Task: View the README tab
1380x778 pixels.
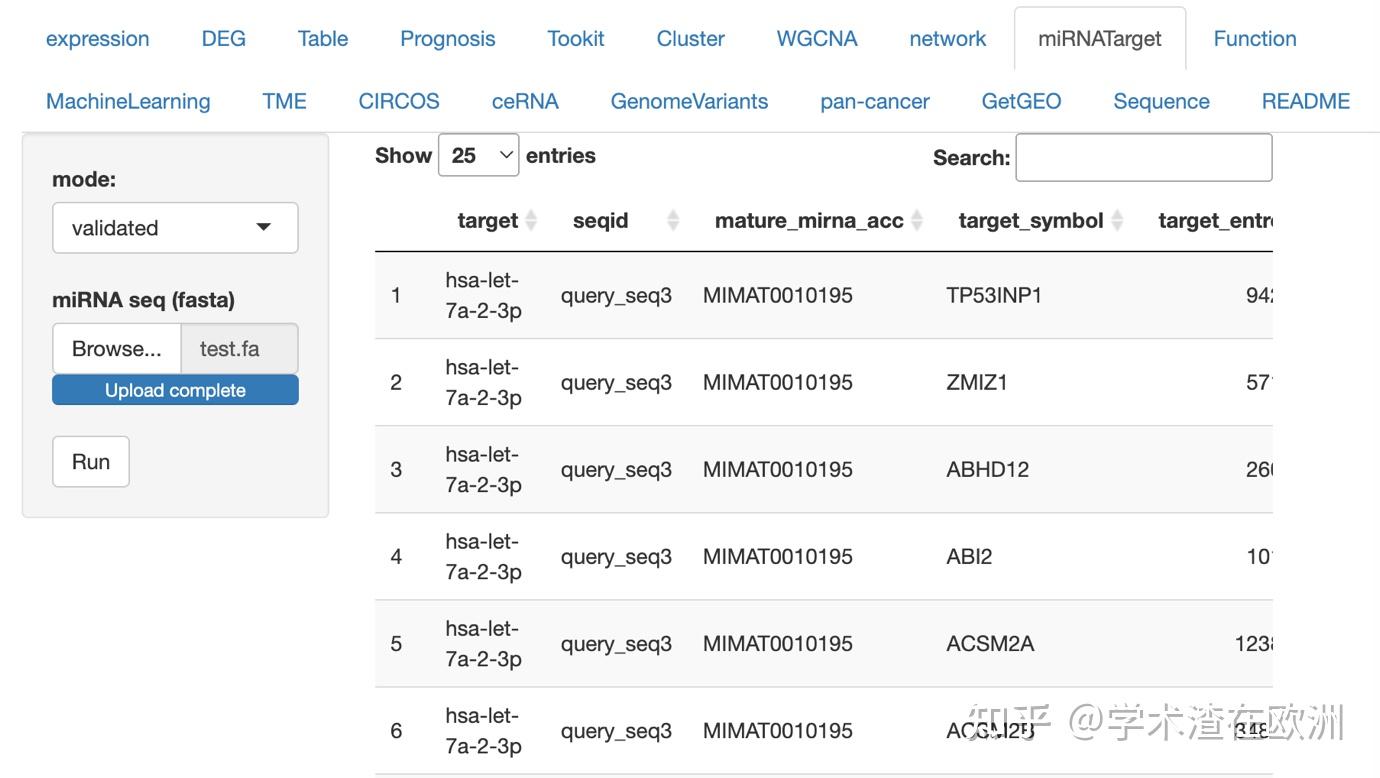Action: (x=1305, y=102)
